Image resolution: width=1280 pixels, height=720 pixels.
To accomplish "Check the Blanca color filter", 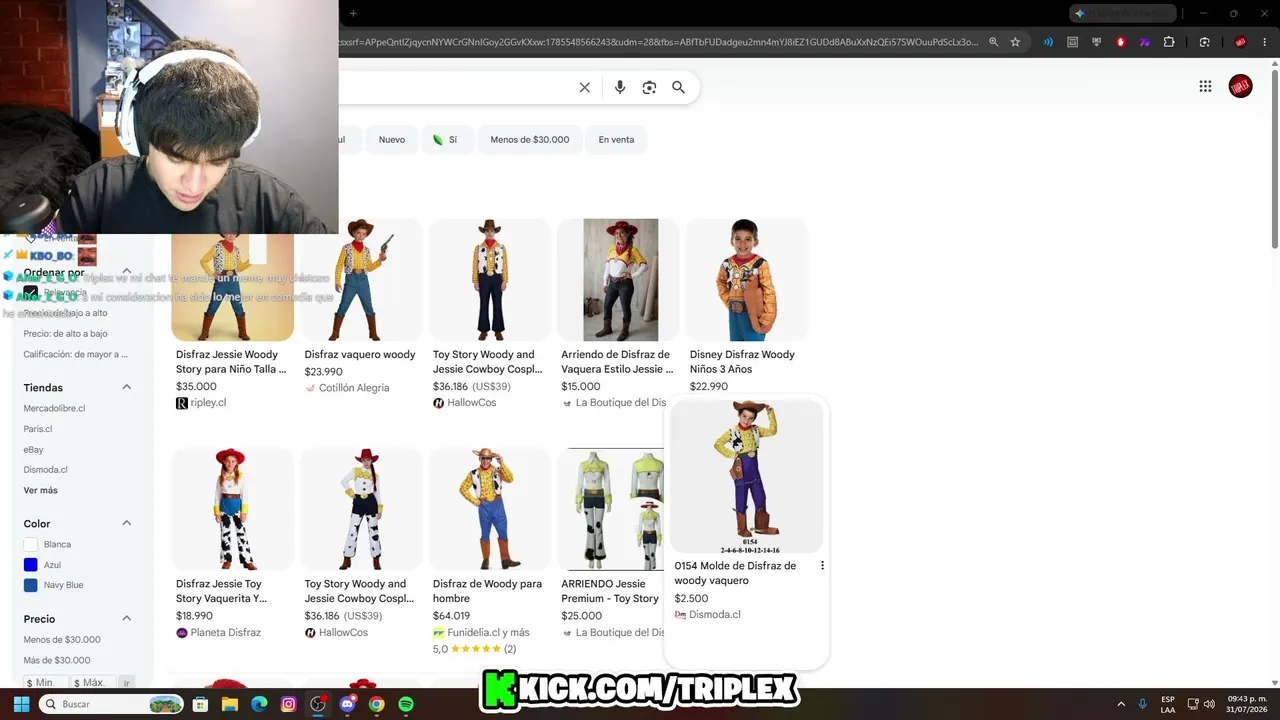I will pyautogui.click(x=30, y=544).
